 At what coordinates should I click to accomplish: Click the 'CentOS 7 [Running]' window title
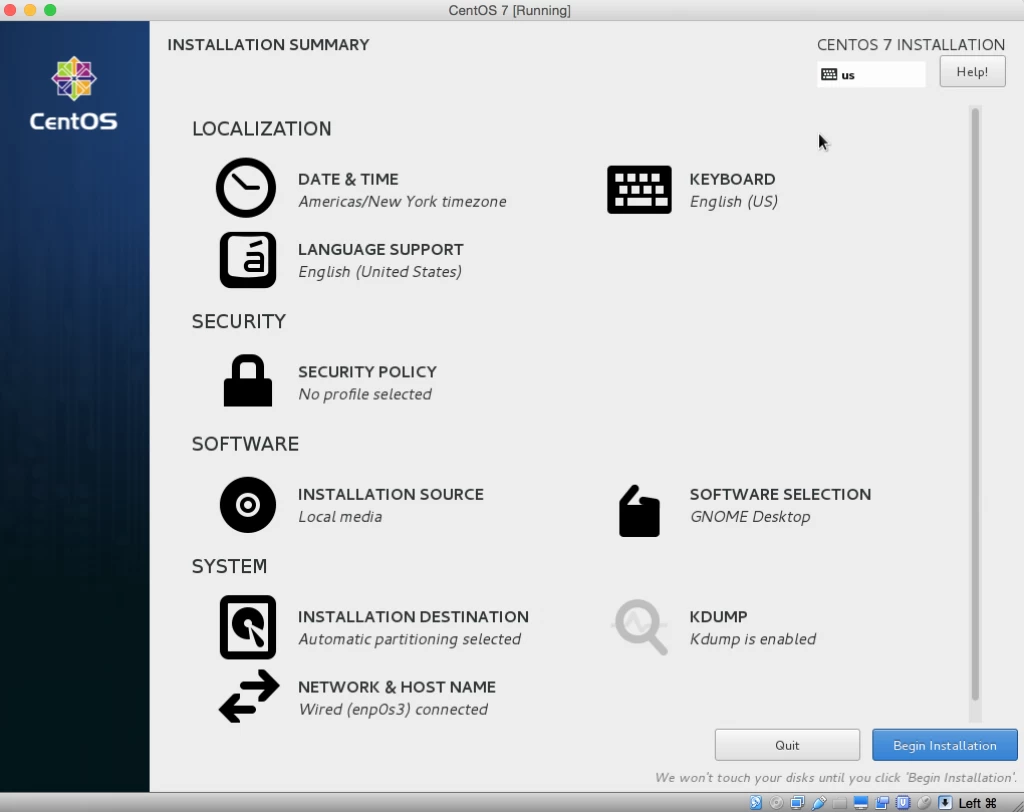click(509, 10)
